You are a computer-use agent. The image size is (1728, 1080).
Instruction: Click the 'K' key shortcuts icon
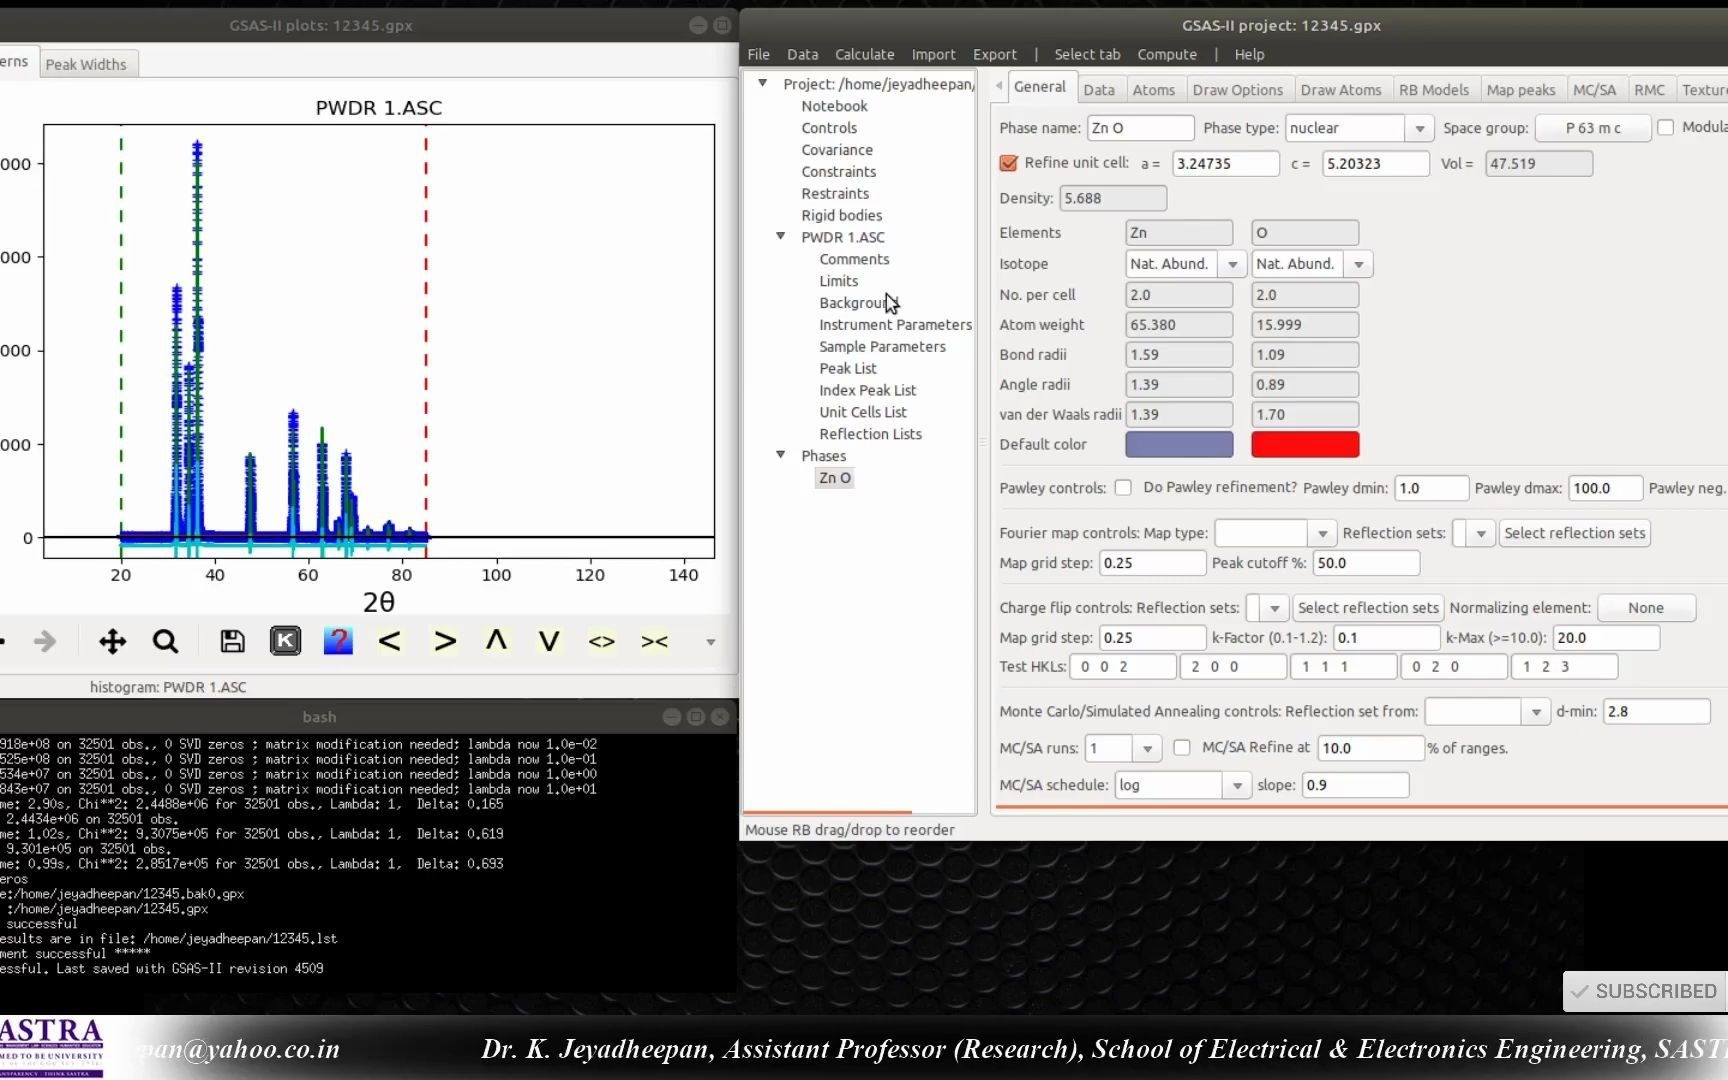[285, 641]
